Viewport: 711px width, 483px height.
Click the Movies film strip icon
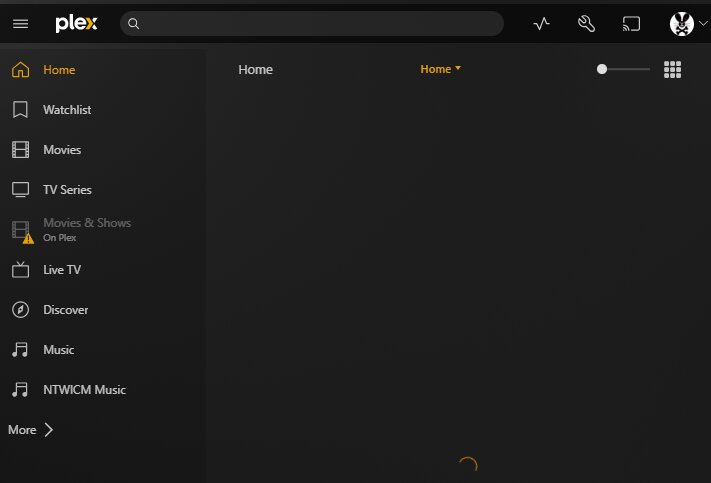click(x=20, y=150)
